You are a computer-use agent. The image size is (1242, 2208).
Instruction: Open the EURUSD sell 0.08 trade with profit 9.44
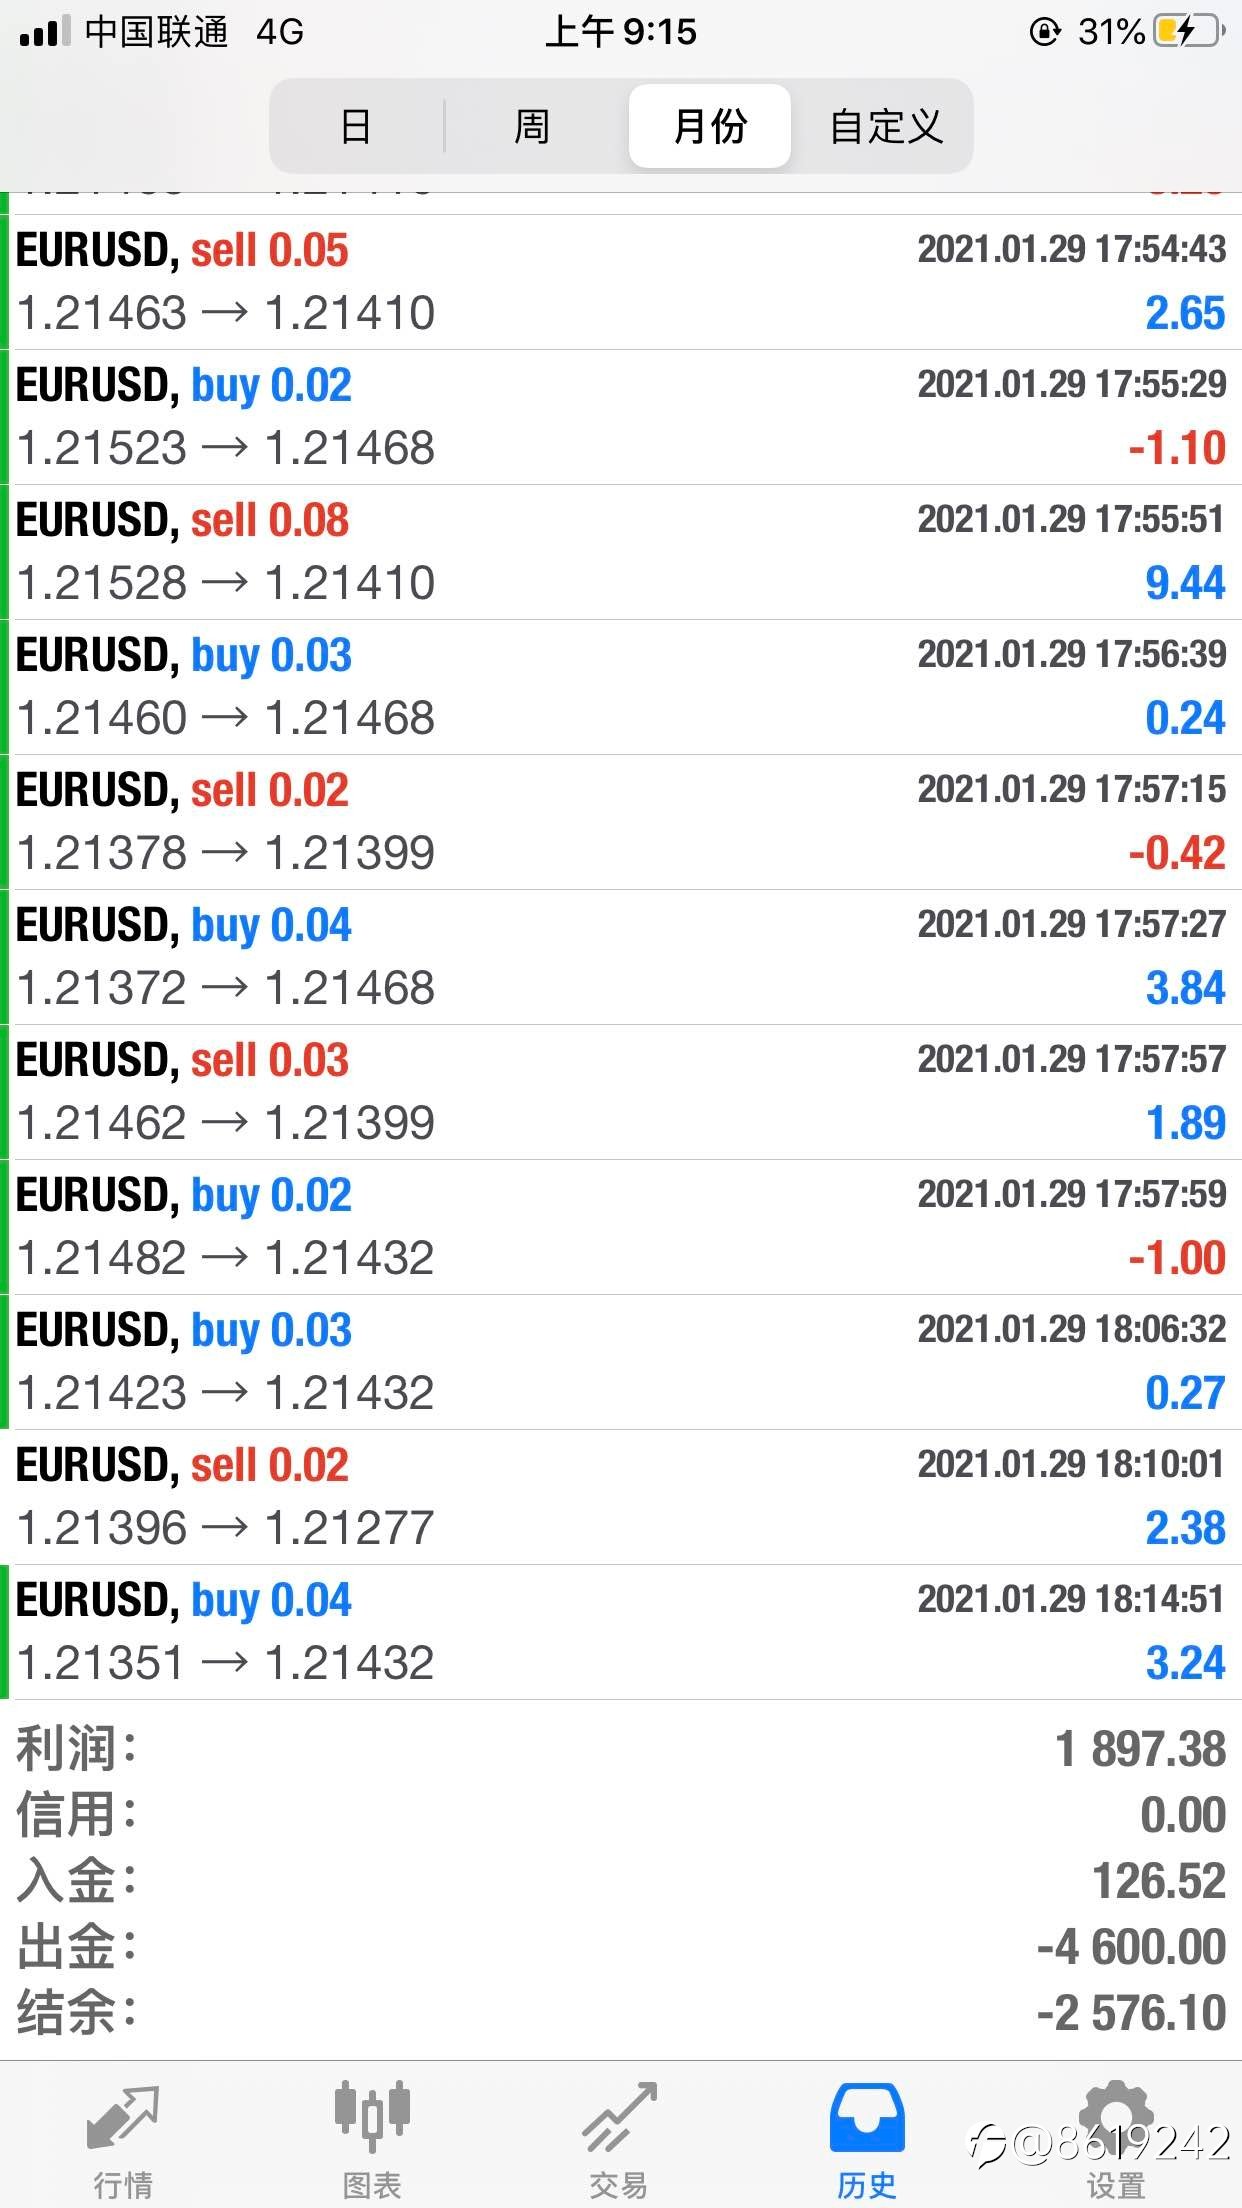click(x=621, y=552)
